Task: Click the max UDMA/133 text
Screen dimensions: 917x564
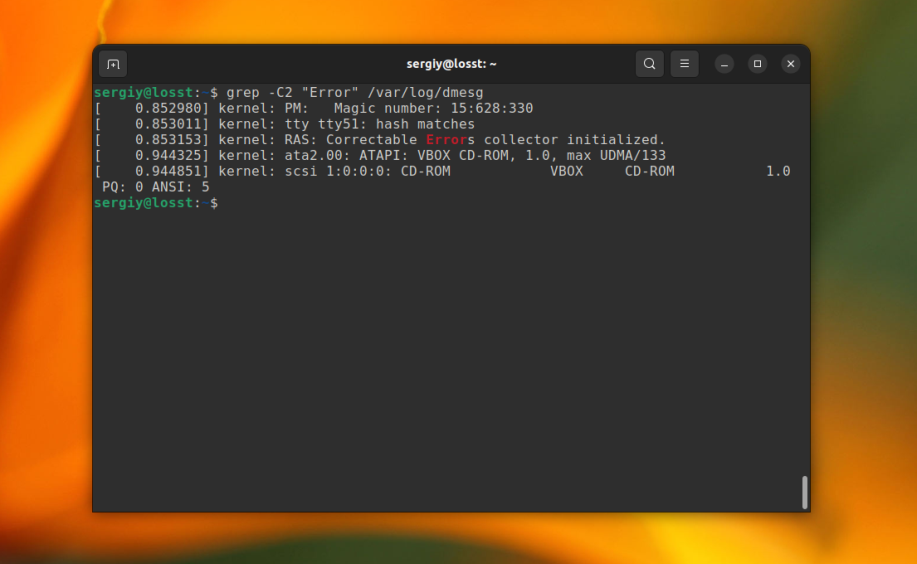Action: pos(616,156)
